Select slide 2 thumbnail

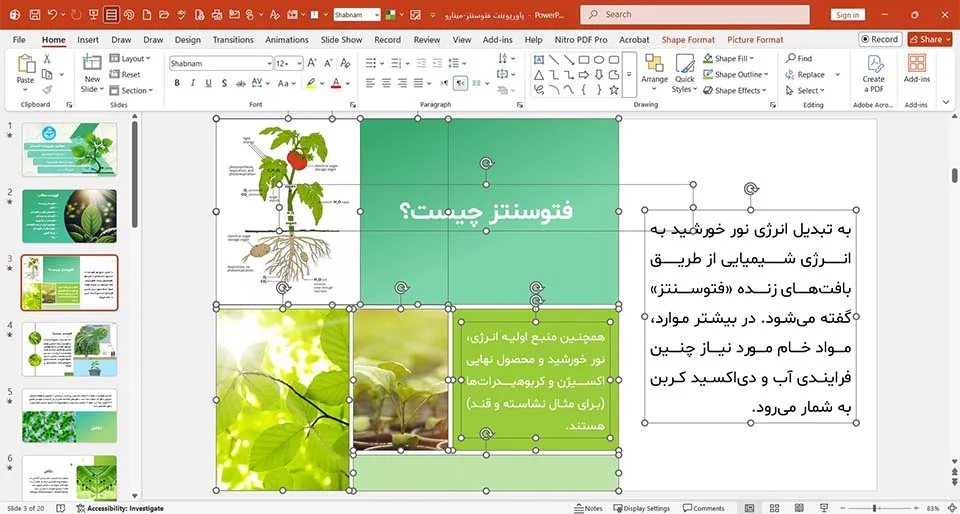click(x=70, y=216)
